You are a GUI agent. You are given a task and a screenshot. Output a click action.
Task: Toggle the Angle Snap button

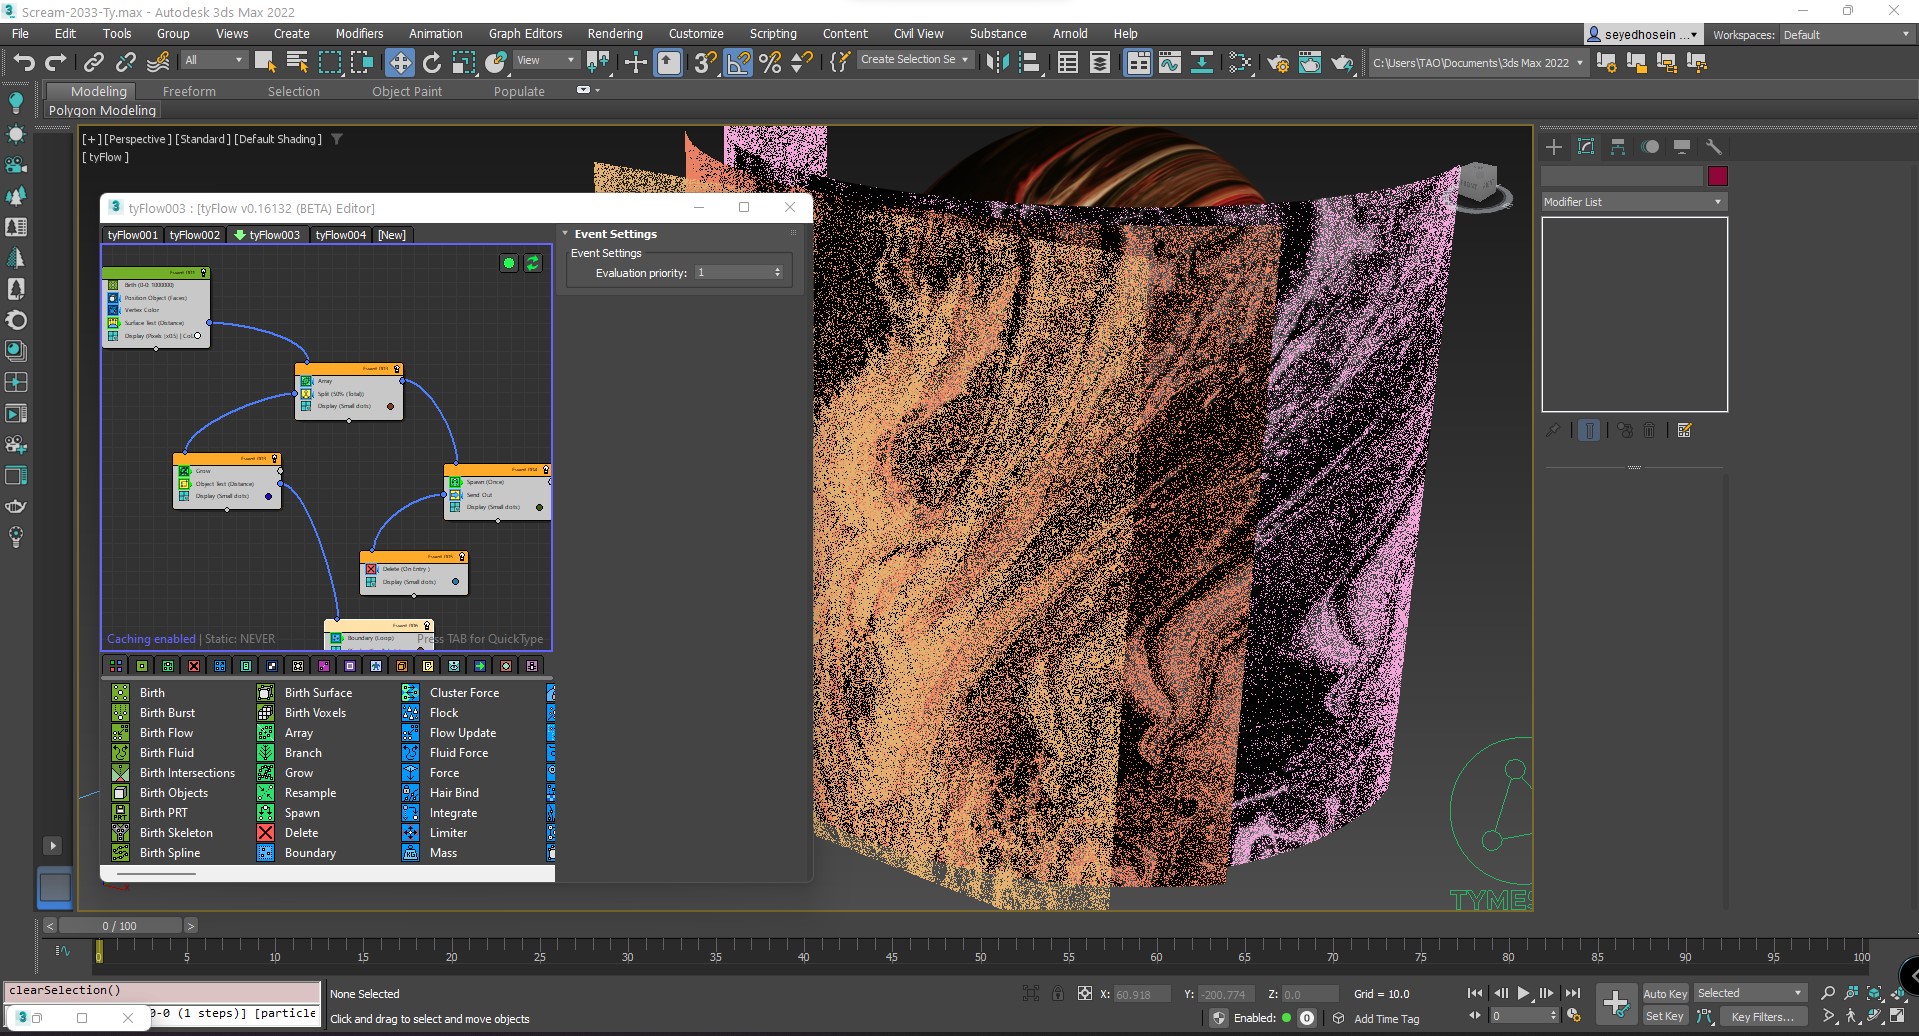coord(738,63)
